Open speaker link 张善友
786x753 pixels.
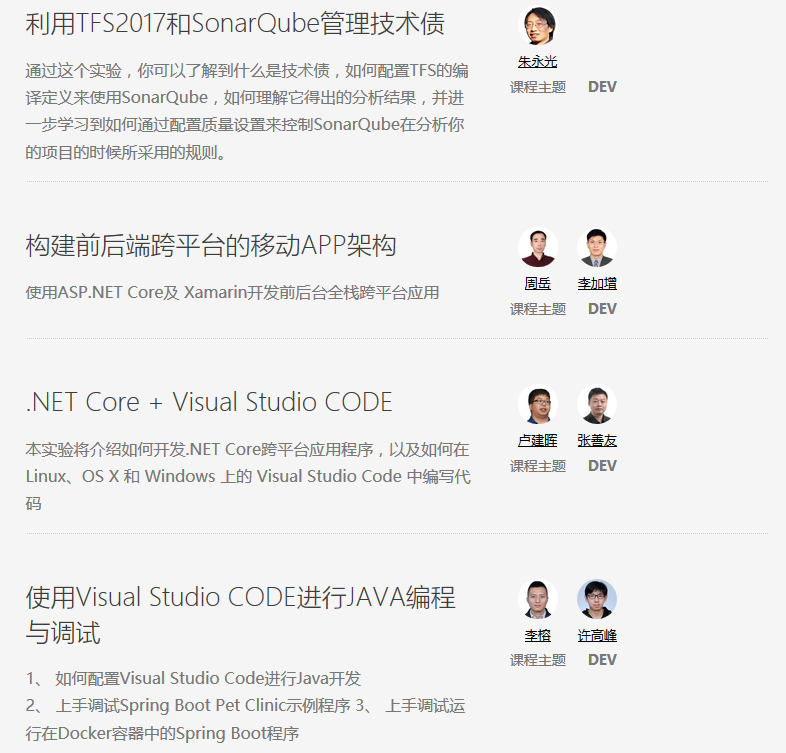[x=597, y=440]
